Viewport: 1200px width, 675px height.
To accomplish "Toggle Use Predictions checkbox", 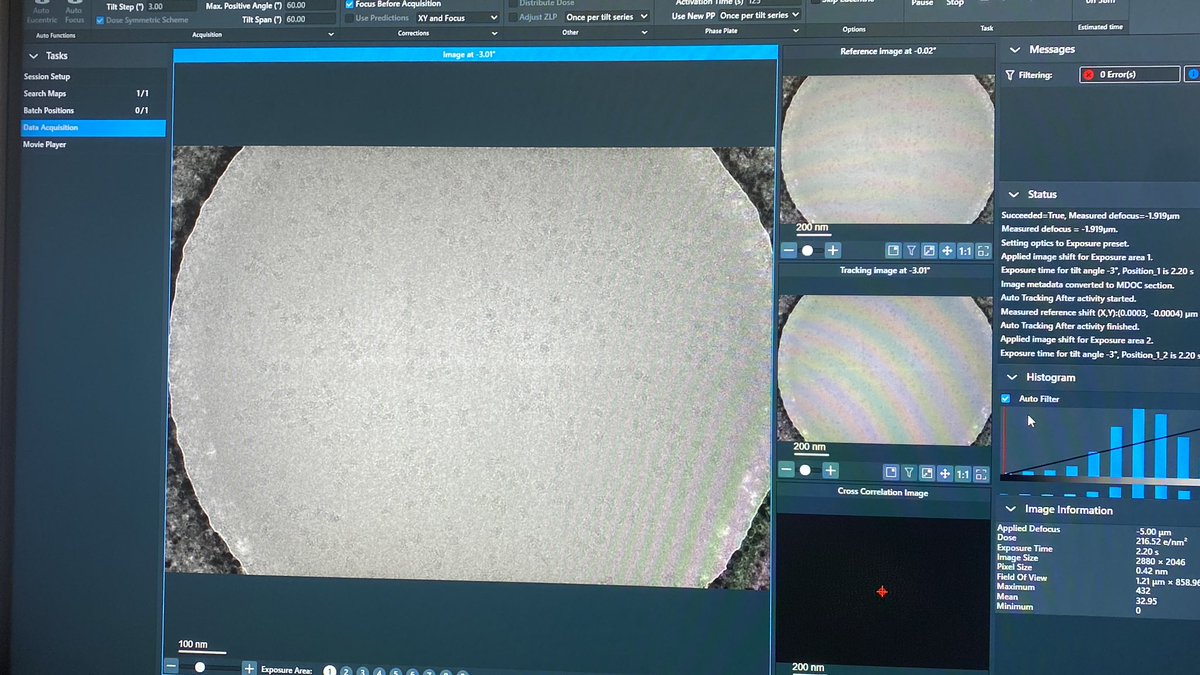I will tap(349, 18).
